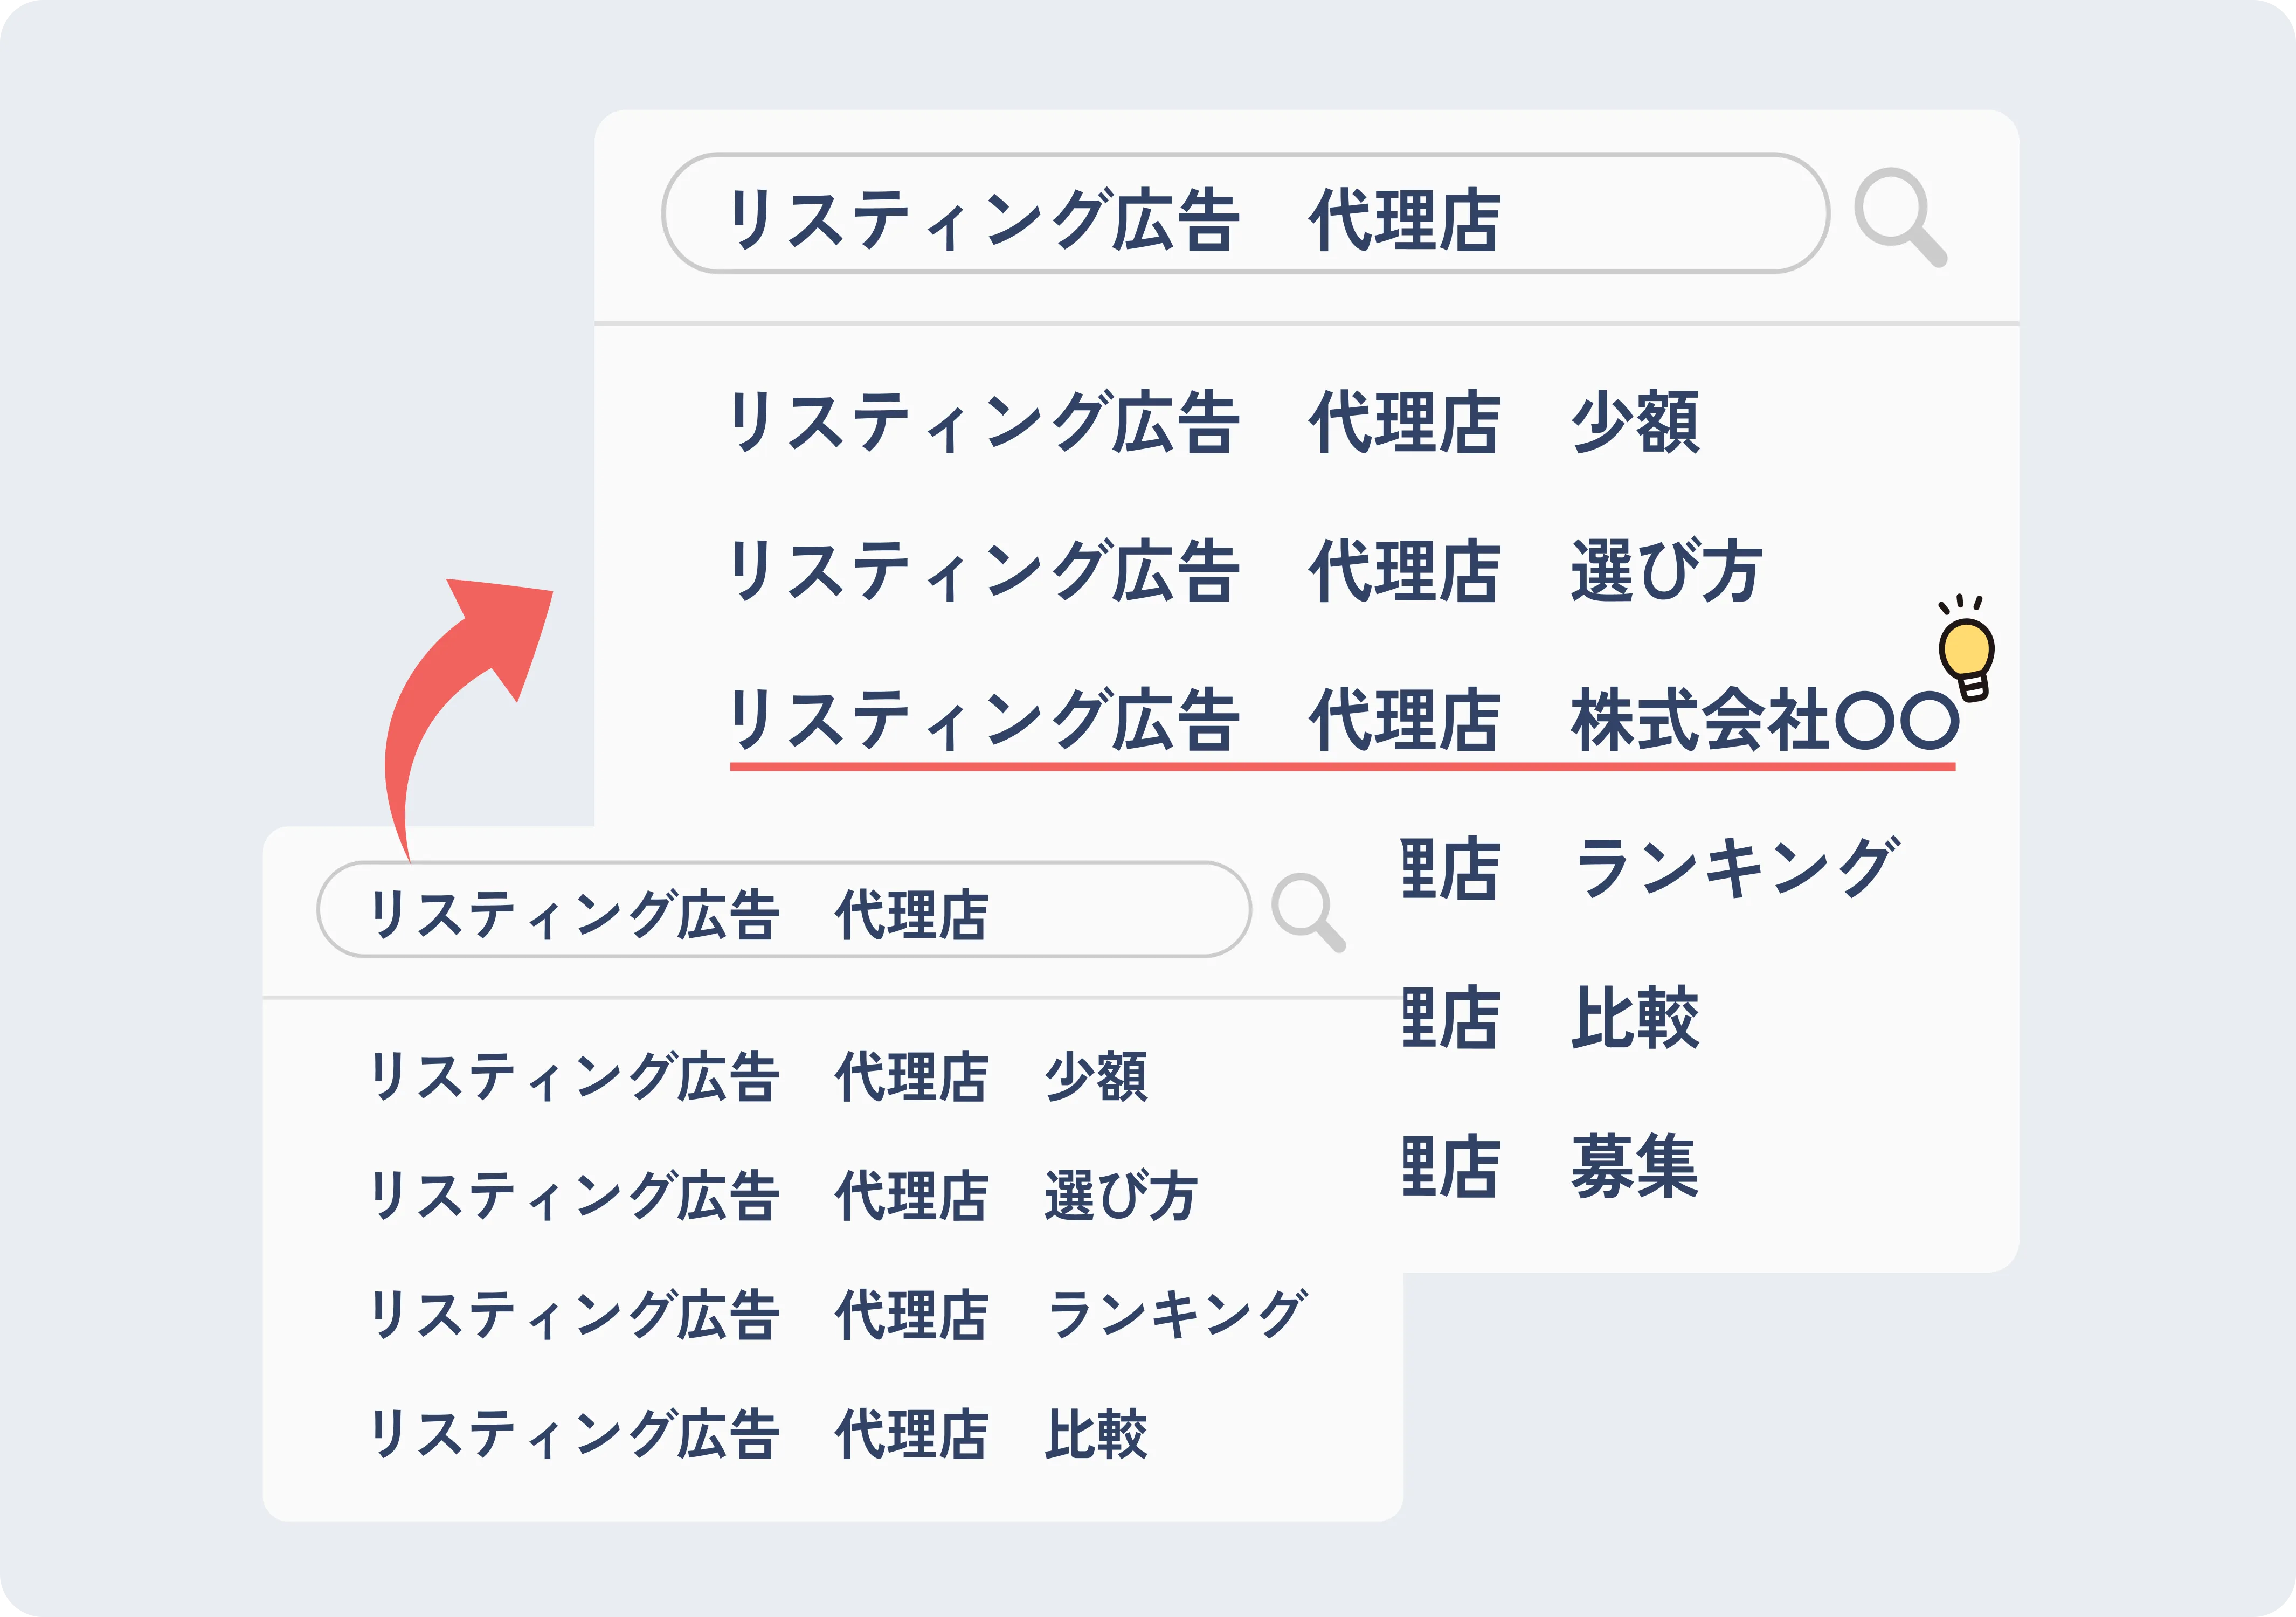Image resolution: width=2296 pixels, height=1617 pixels.
Task: Select the 募集 suggestion
Action: pyautogui.click(x=1550, y=1166)
